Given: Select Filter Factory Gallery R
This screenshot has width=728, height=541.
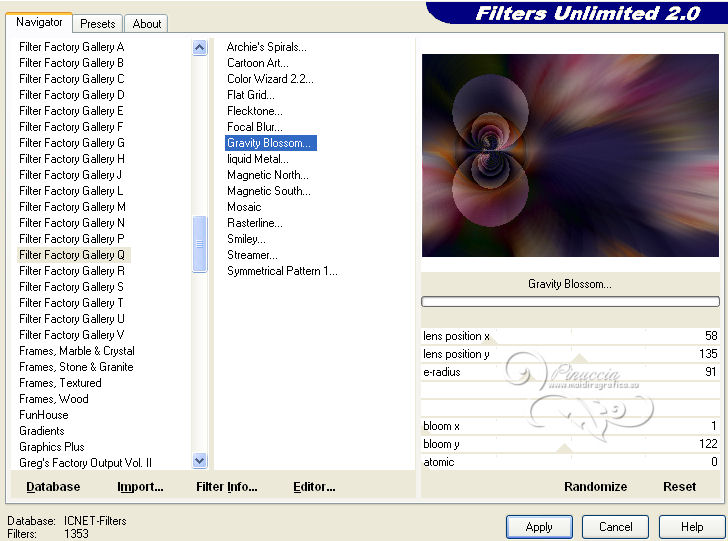Looking at the screenshot, I should click(72, 271).
